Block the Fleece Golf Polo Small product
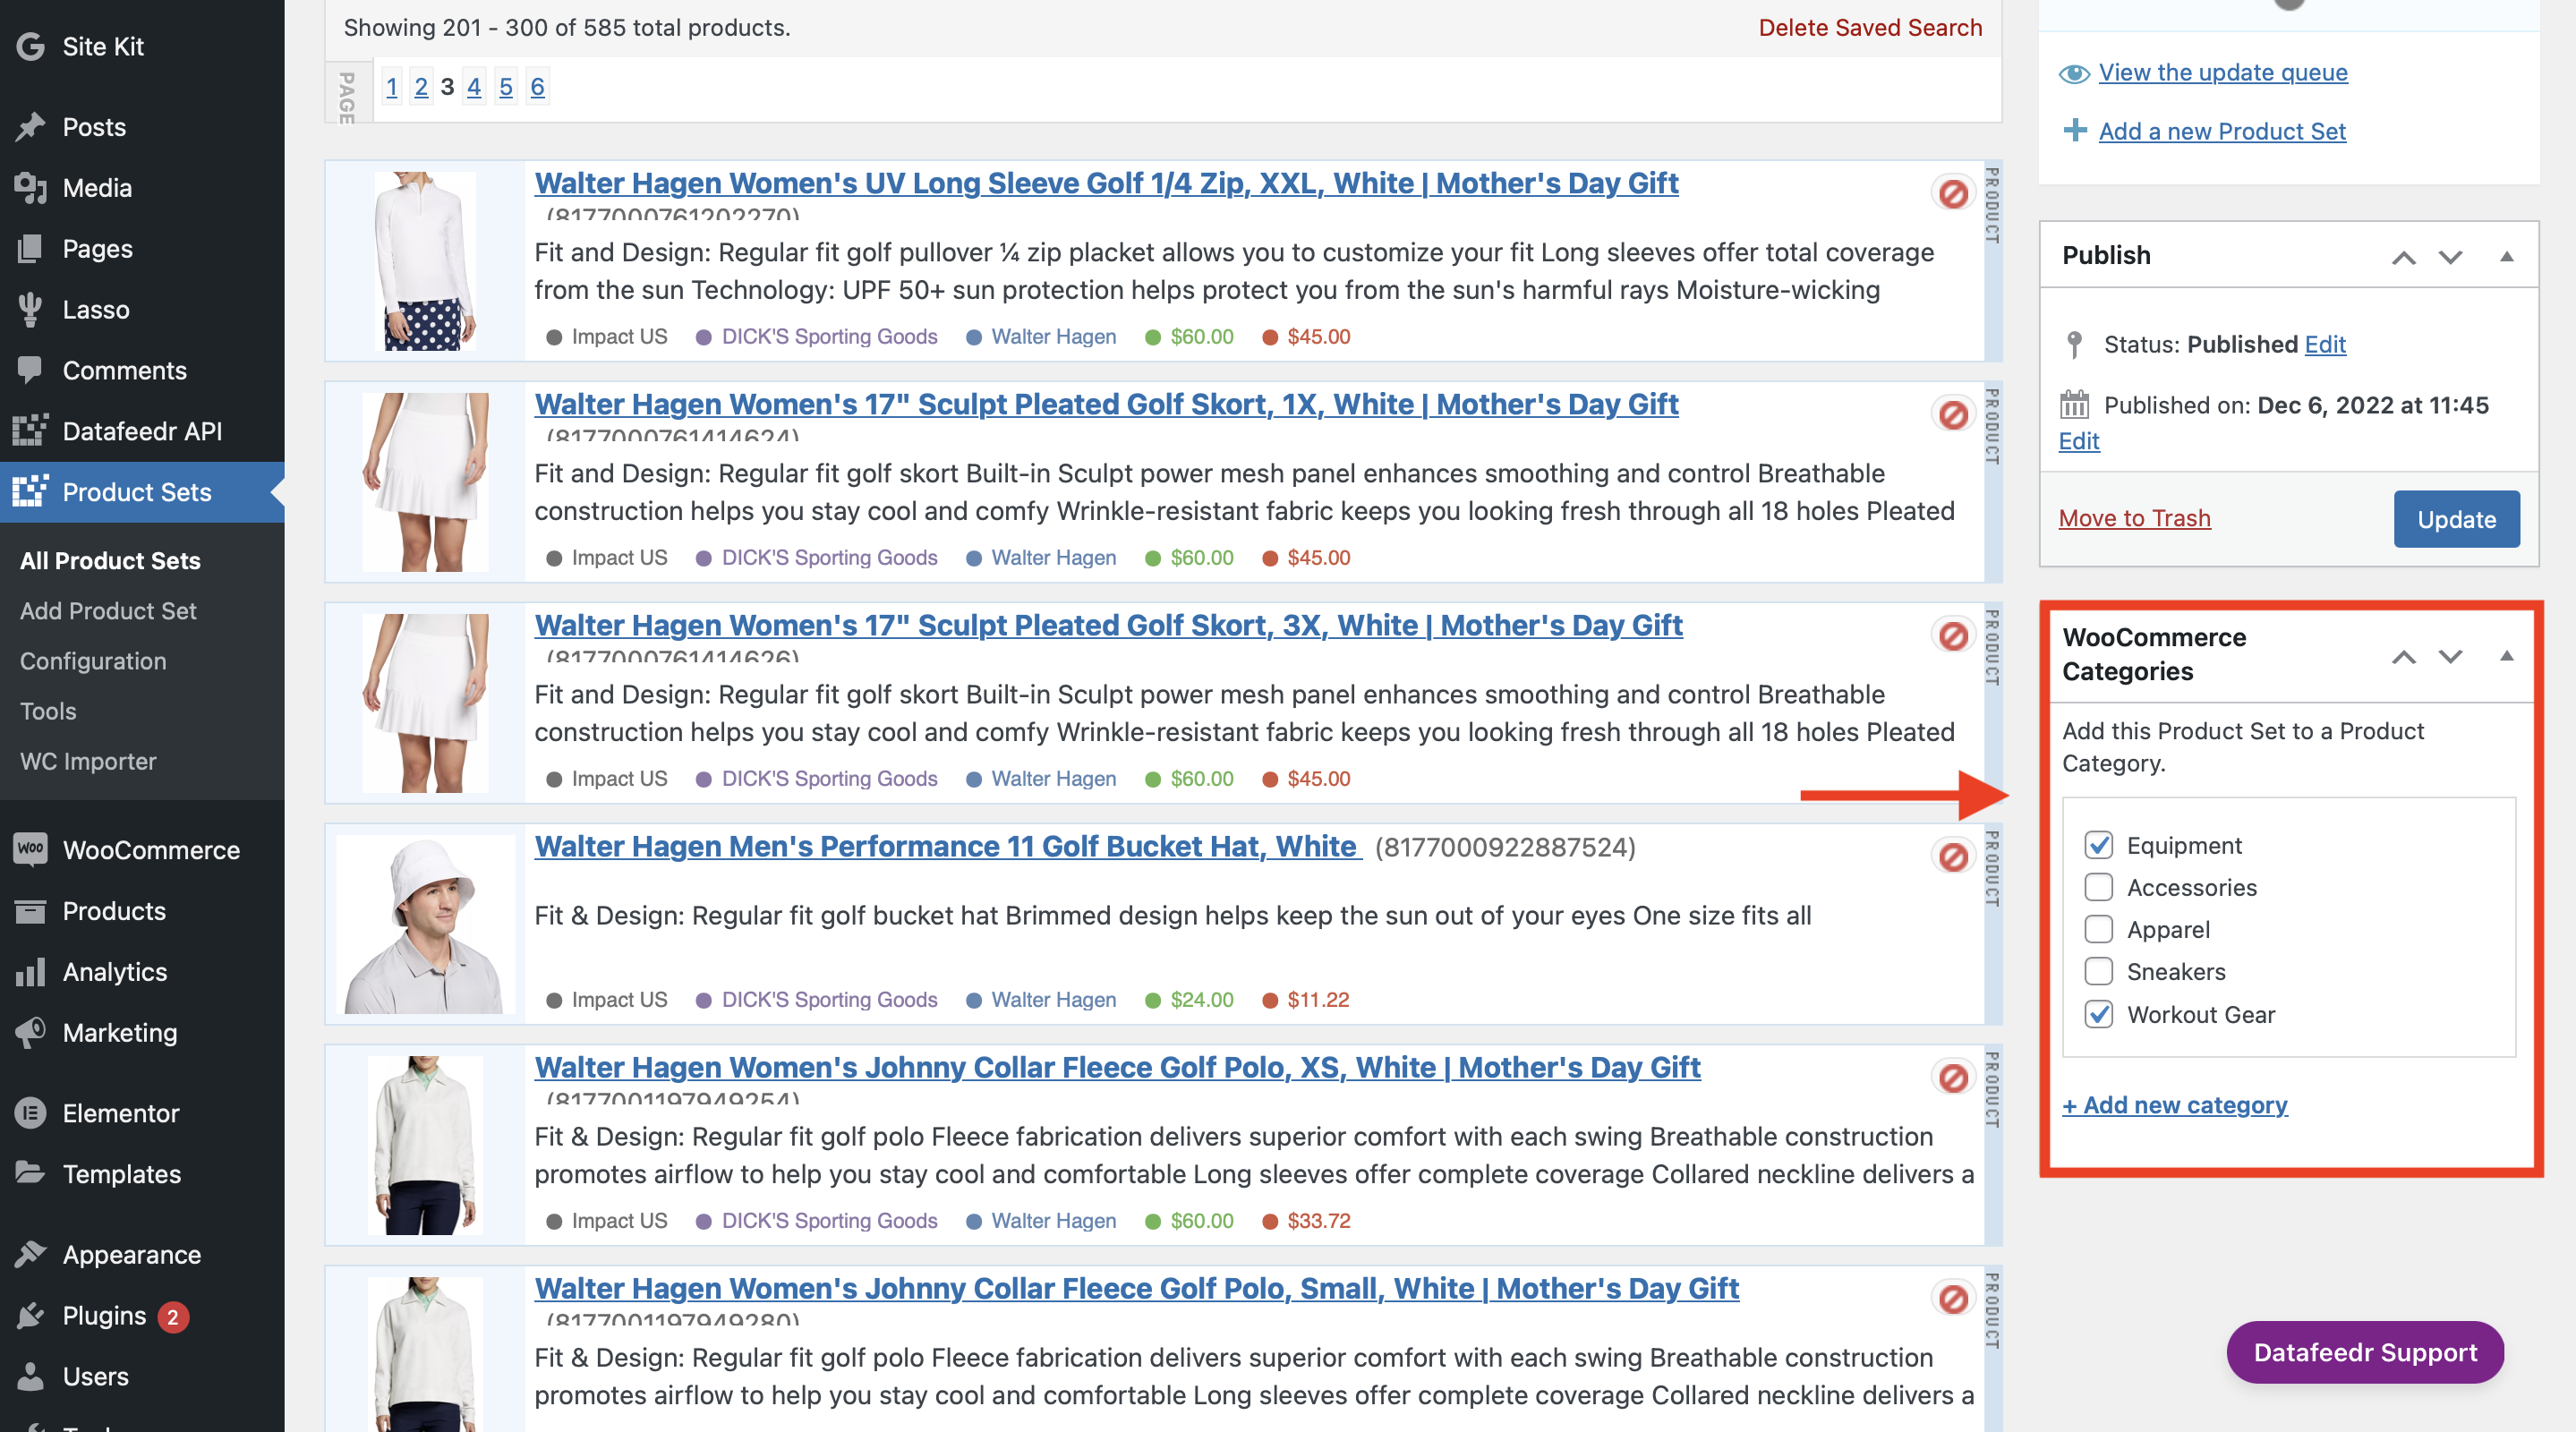2576x1432 pixels. pyautogui.click(x=1952, y=1299)
